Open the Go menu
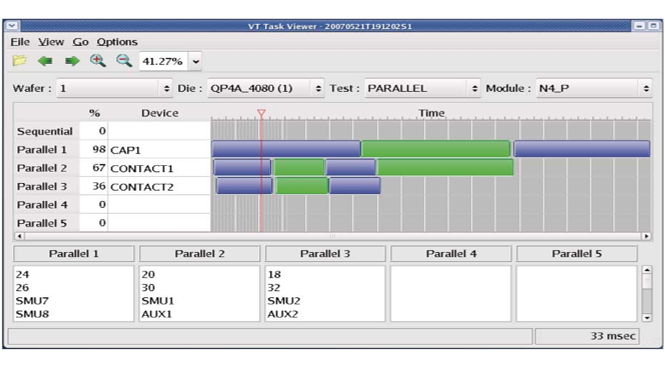Viewport: 665px width, 368px height. tap(80, 42)
